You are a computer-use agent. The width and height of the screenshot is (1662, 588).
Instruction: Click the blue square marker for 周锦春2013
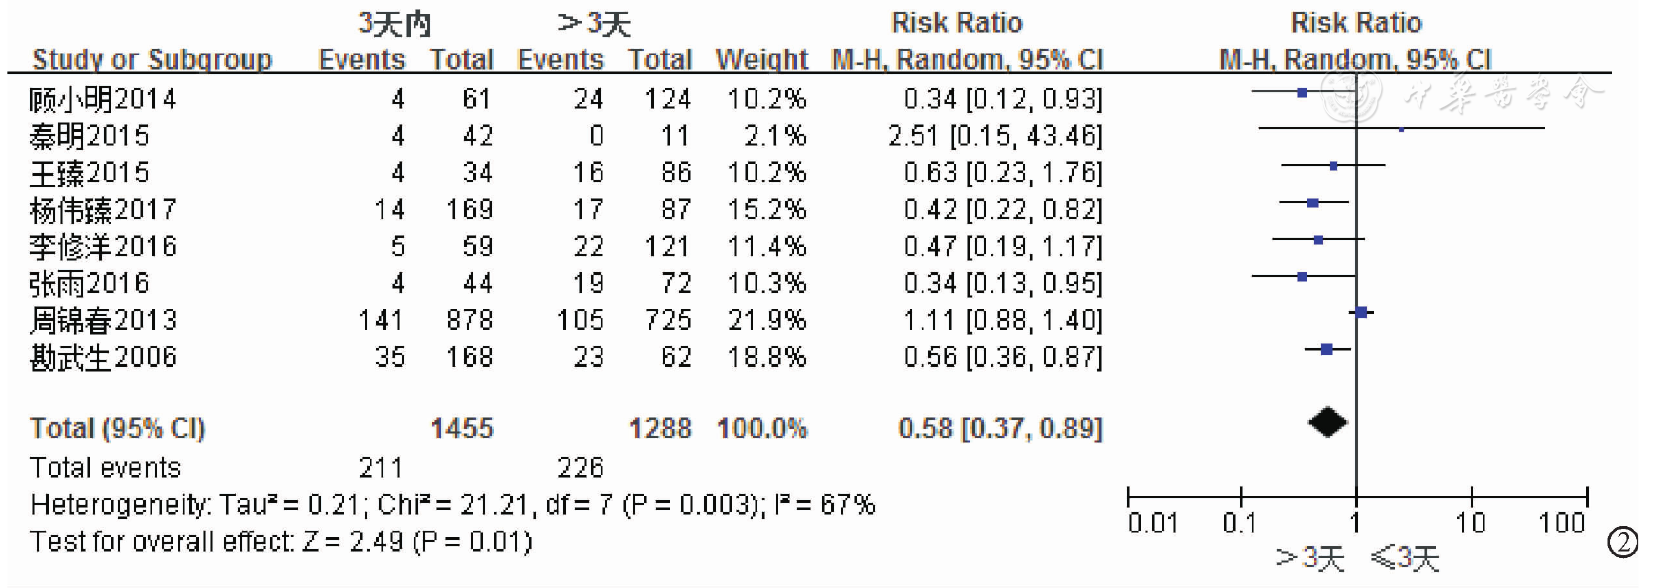[1361, 313]
